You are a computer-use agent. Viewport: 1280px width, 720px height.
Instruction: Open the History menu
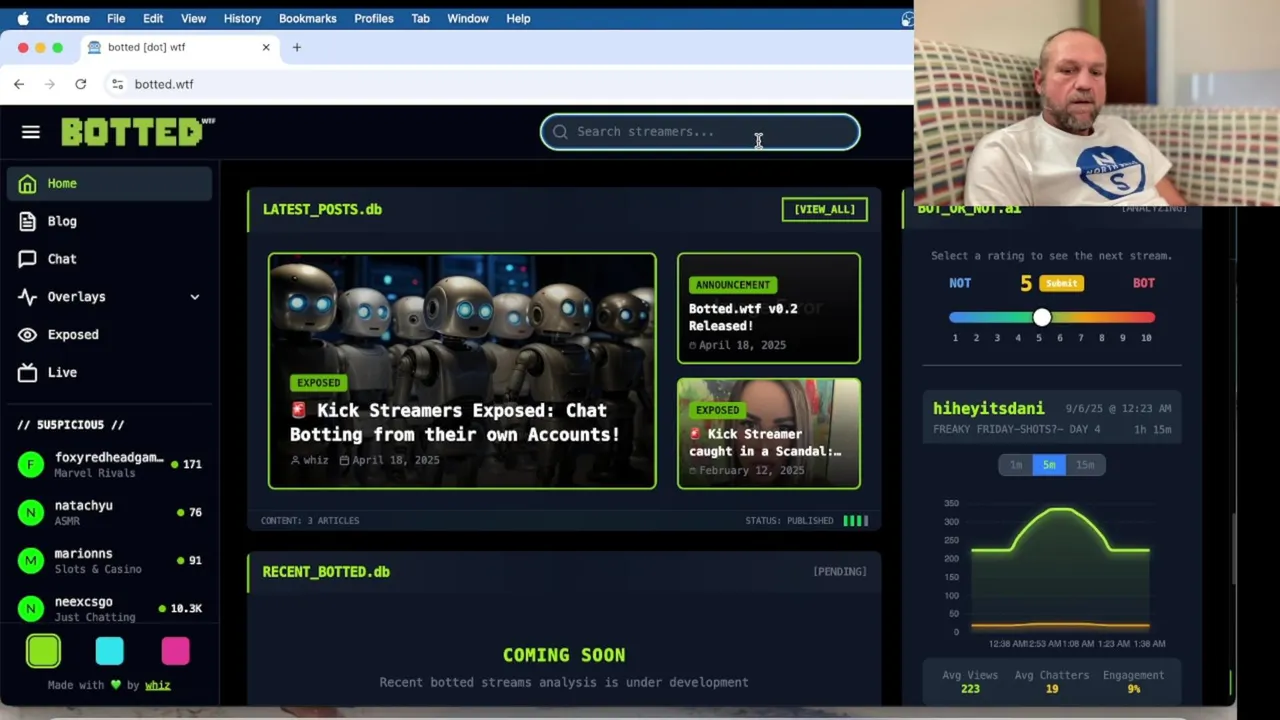click(x=242, y=18)
